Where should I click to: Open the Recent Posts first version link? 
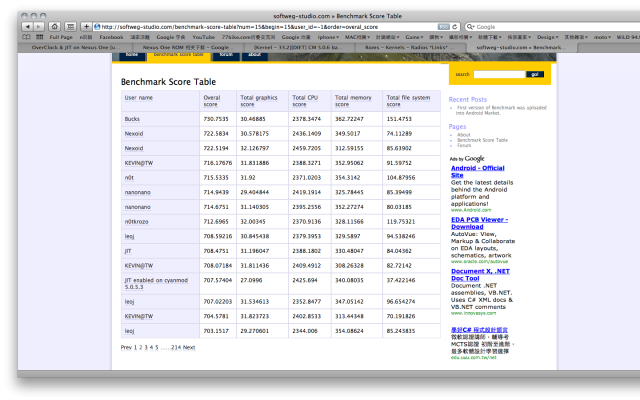[501, 110]
